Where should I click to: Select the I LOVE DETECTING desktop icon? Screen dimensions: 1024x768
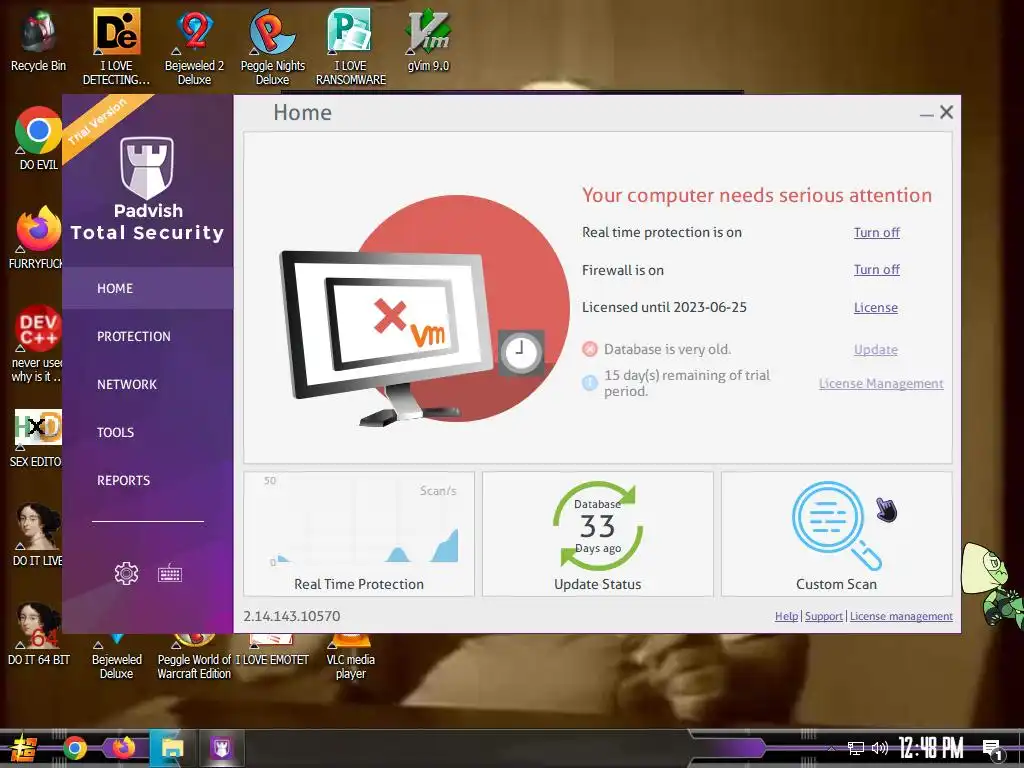click(x=116, y=46)
